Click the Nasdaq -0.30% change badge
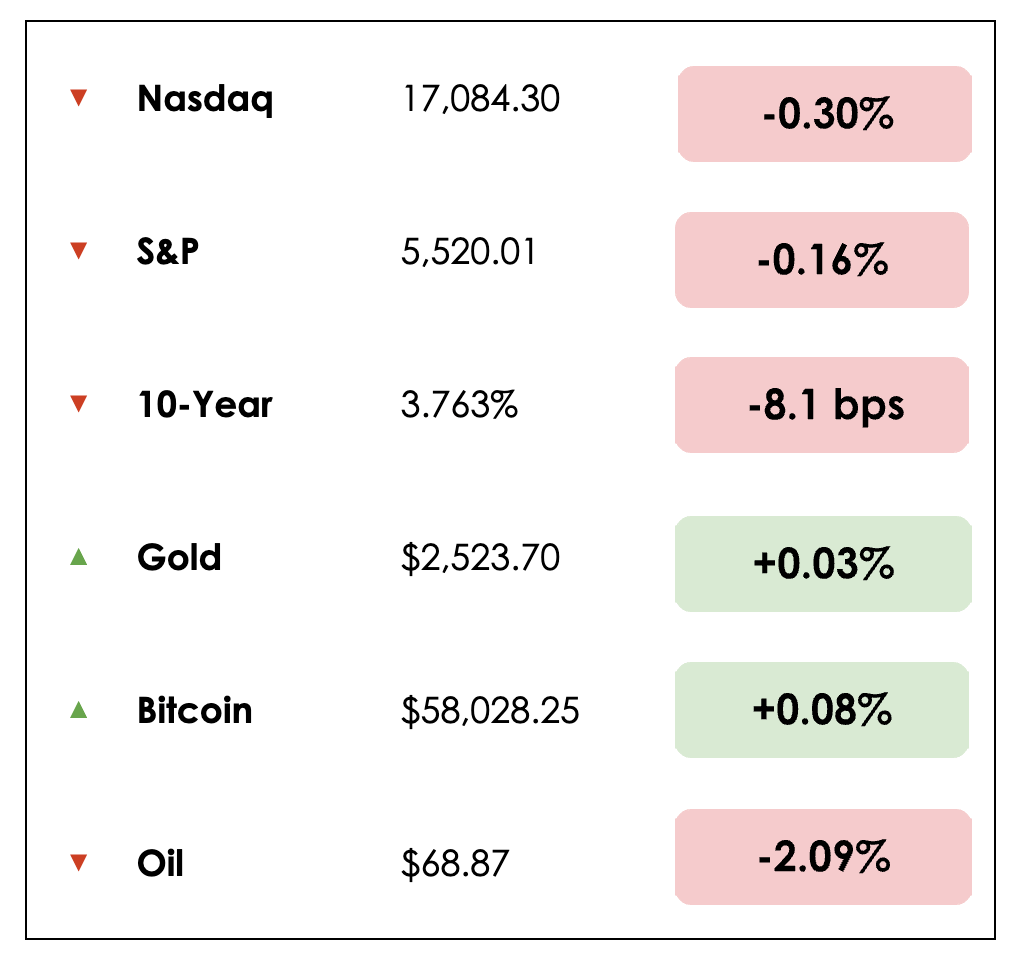This screenshot has height=966, width=1024. [x=825, y=114]
